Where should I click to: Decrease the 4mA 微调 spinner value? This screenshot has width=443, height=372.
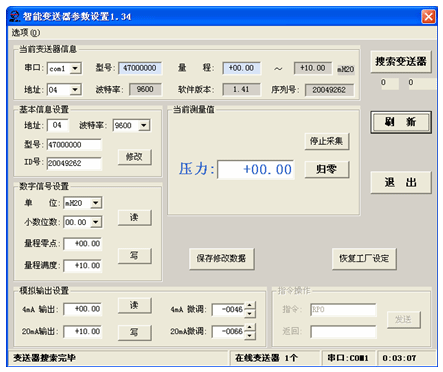[250, 313]
